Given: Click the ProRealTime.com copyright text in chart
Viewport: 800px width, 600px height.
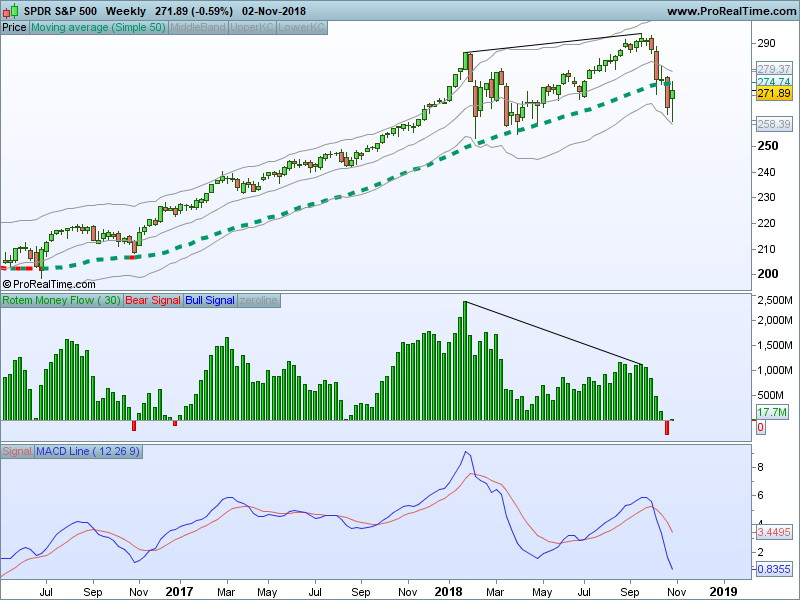Looking at the screenshot, I should [49, 284].
